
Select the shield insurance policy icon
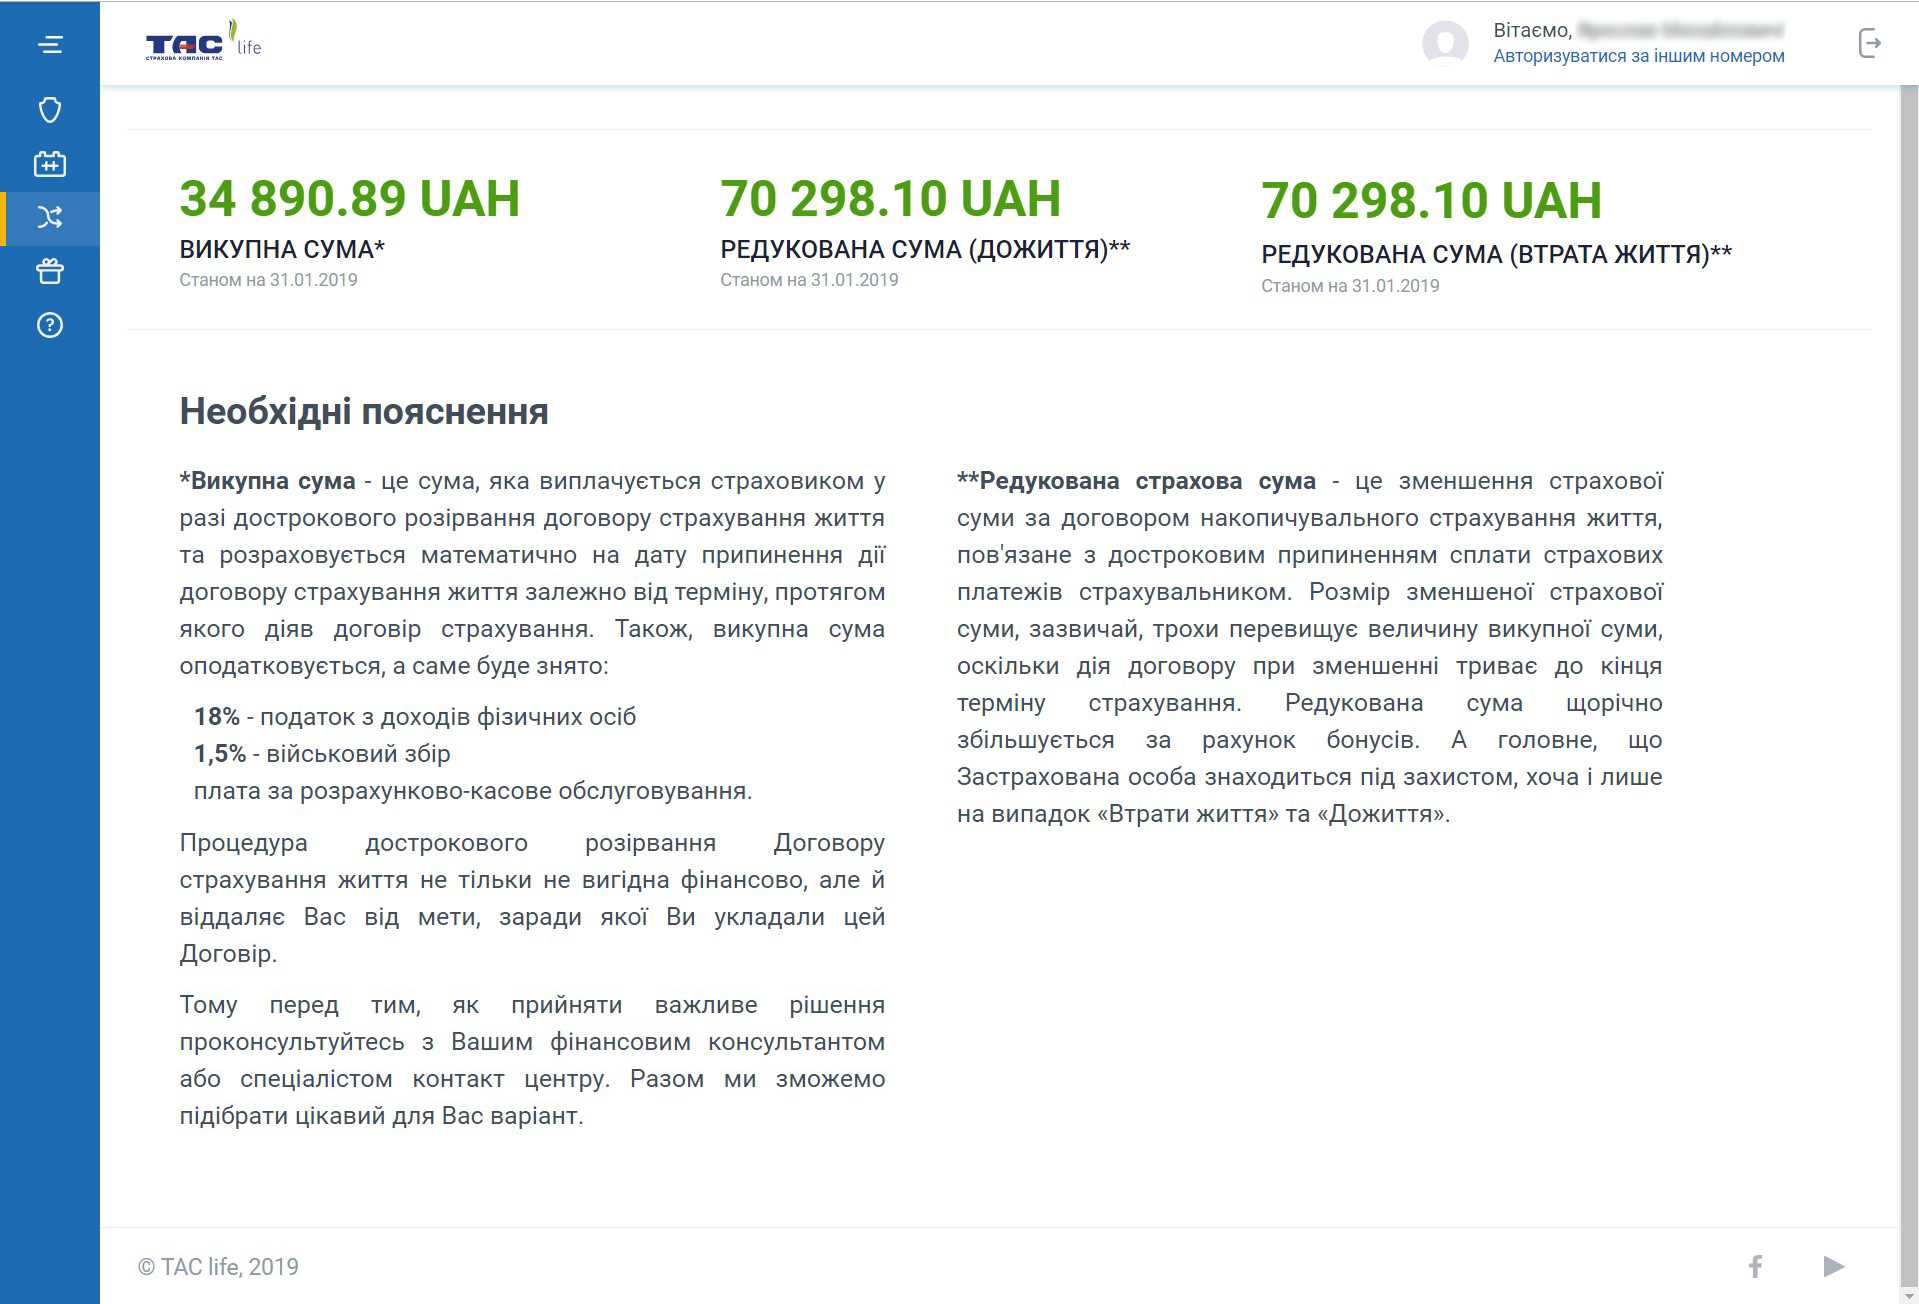coord(49,109)
